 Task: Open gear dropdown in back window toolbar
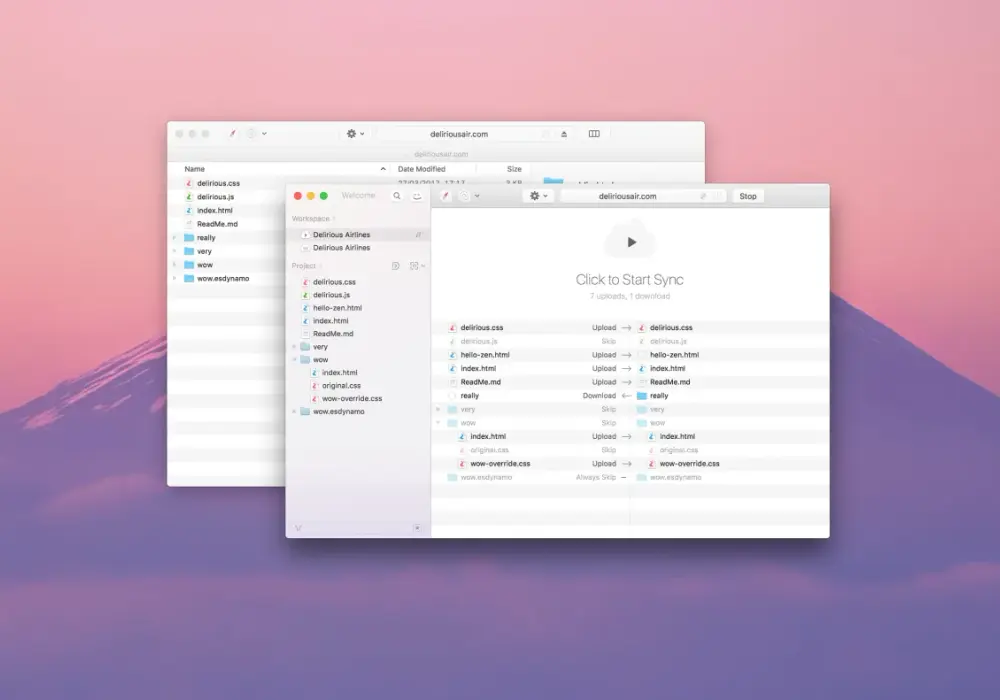(x=355, y=134)
